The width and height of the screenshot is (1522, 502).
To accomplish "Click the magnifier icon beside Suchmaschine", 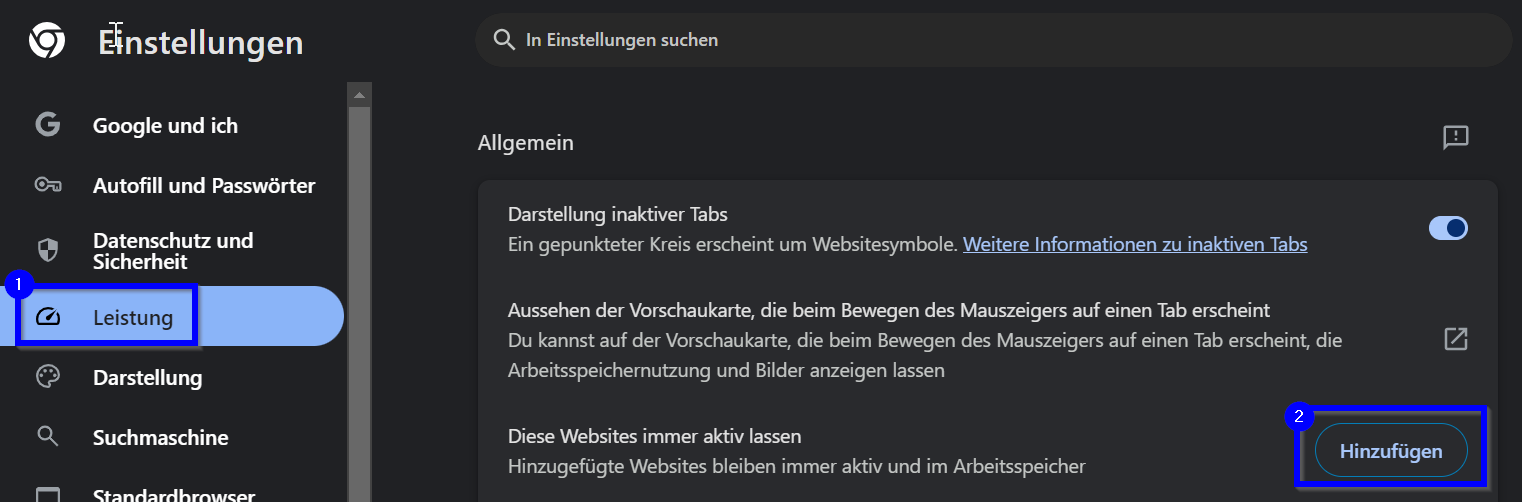I will [47, 437].
